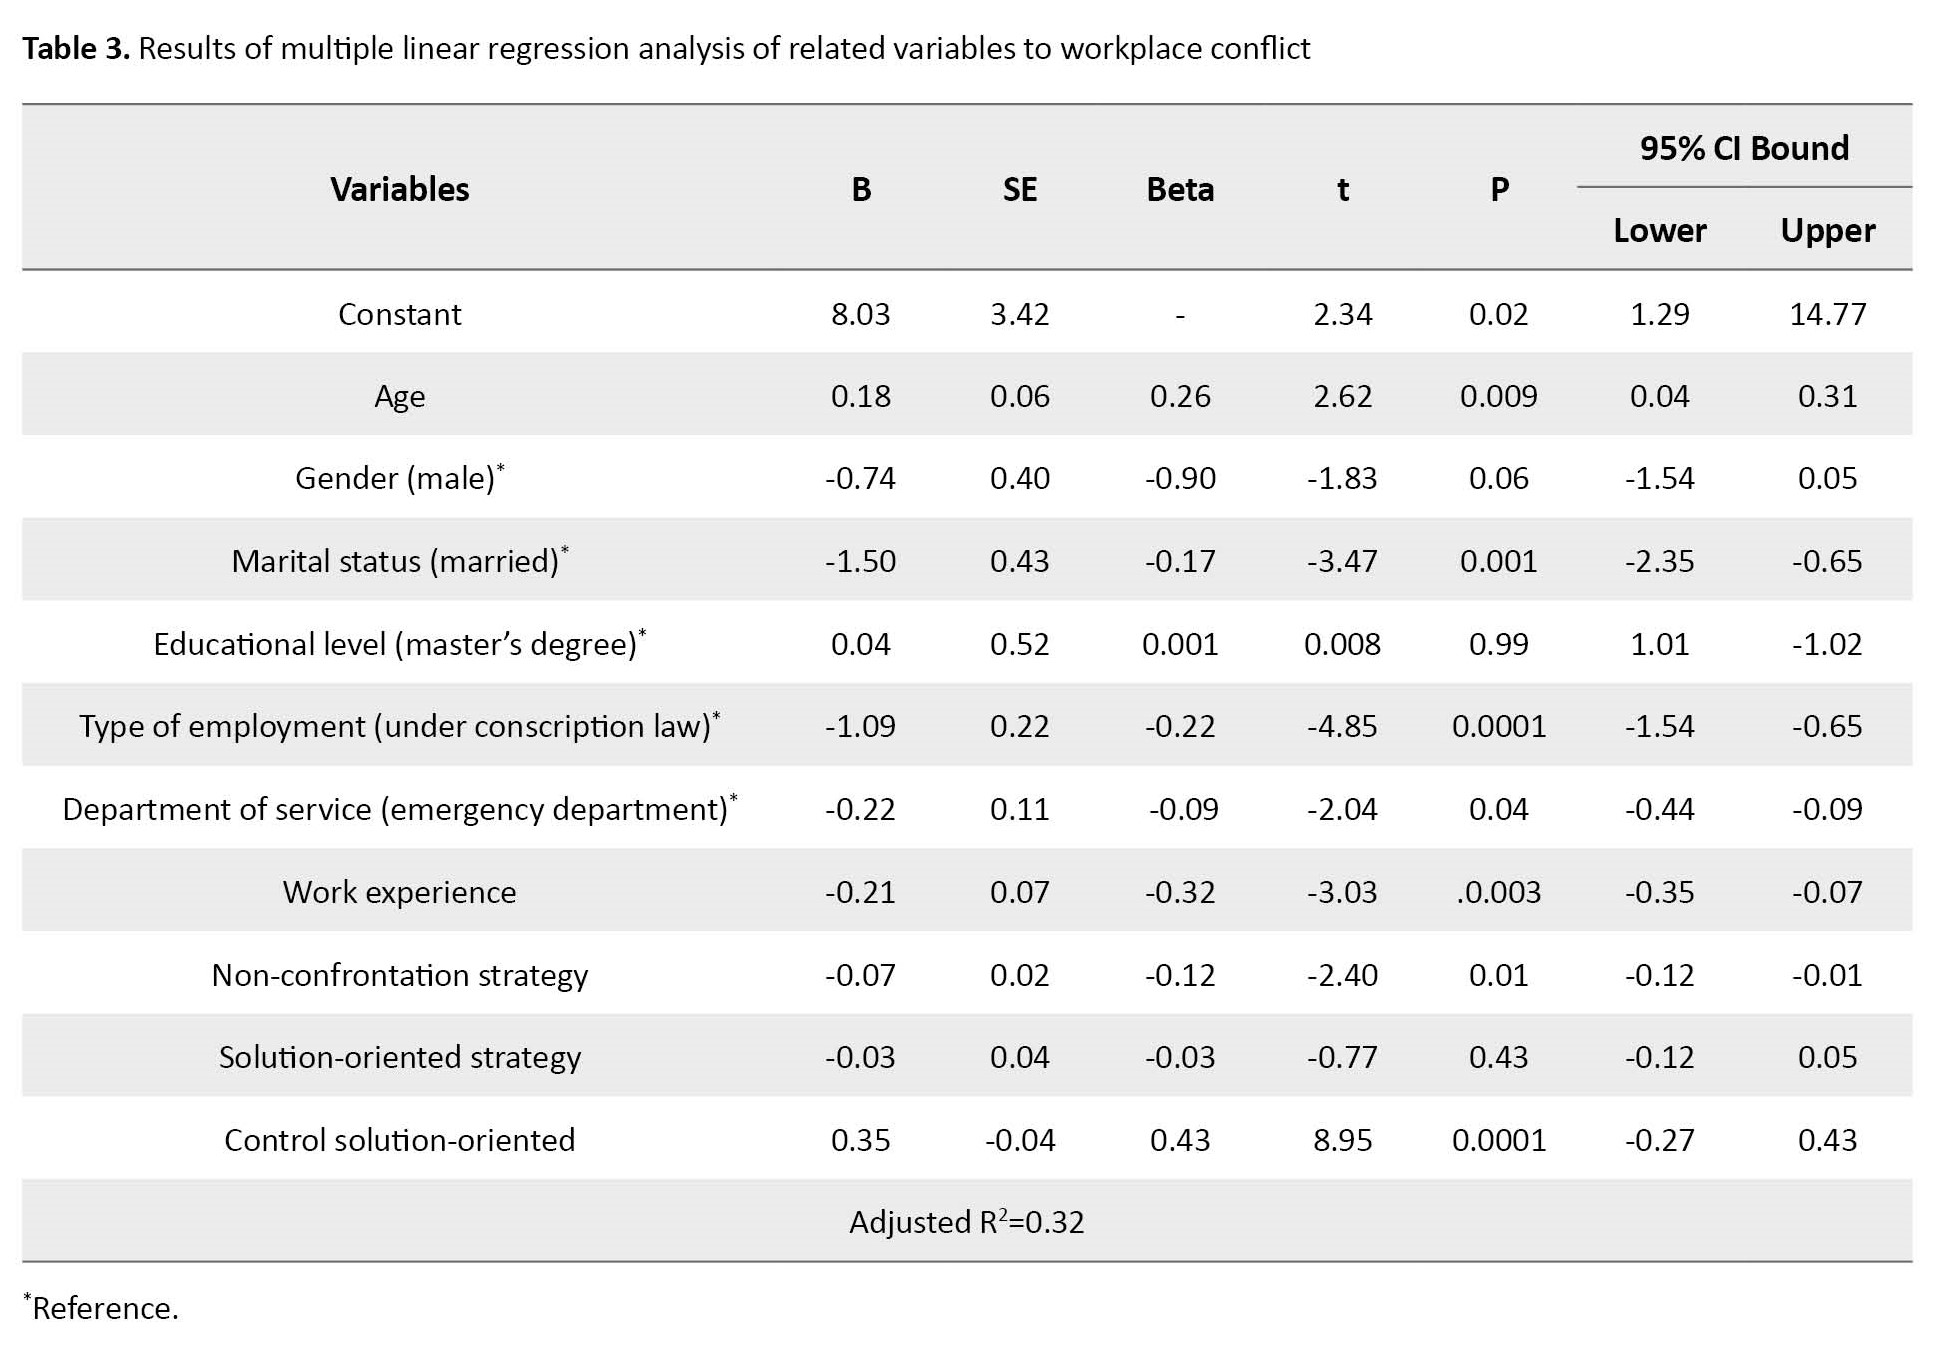Viewport: 1935px width, 1351px height.
Task: Click the Beta column header
Action: (x=1180, y=189)
